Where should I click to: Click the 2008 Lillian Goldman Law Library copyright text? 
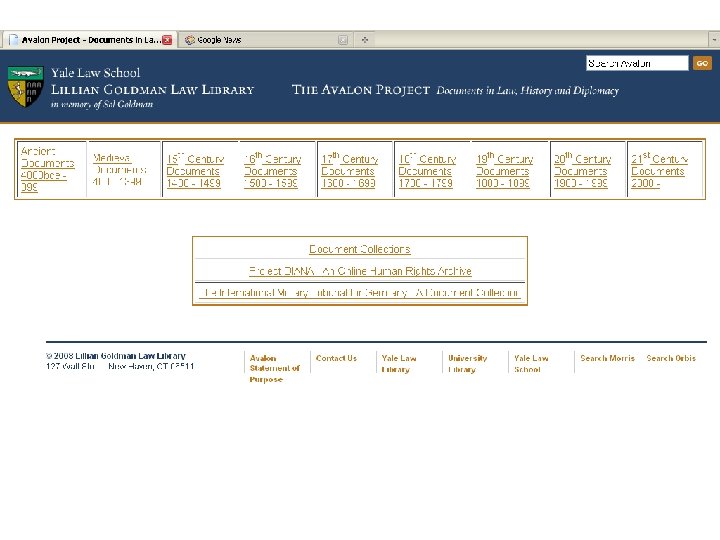pyautogui.click(x=116, y=356)
